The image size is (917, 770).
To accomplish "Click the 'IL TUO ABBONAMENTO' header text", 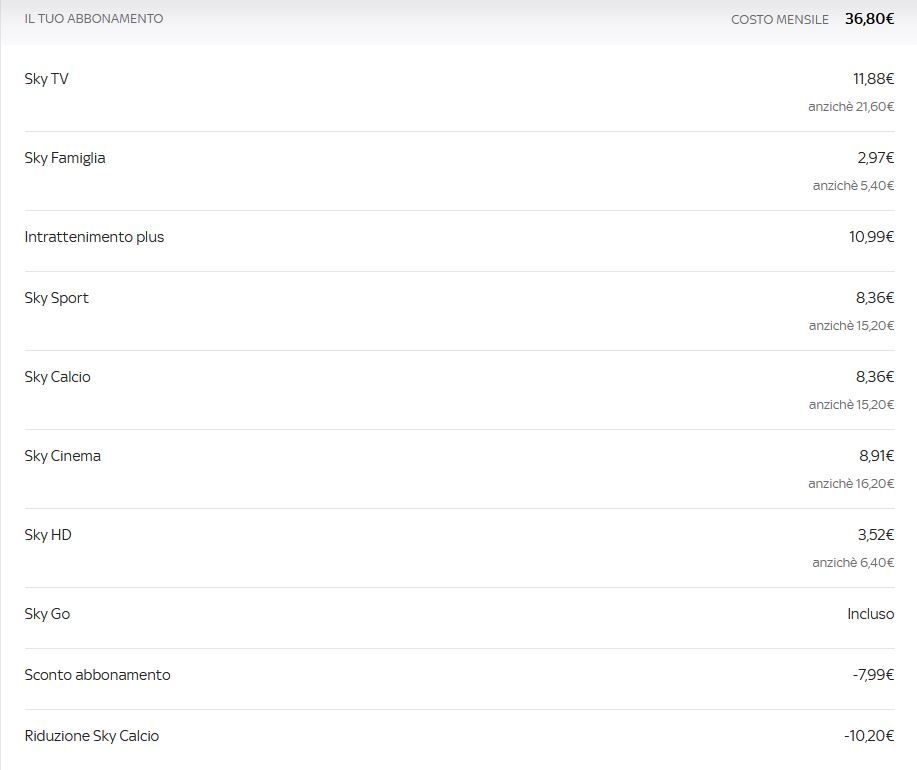I will coord(94,19).
